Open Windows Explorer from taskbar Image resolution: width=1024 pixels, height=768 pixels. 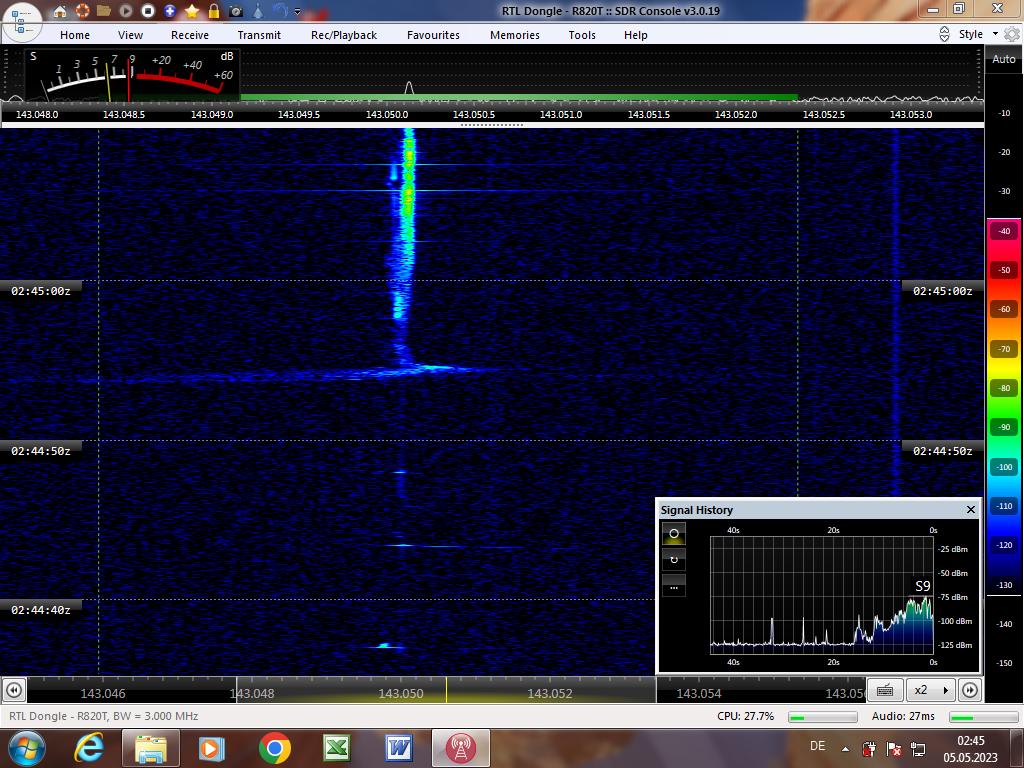click(x=150, y=748)
